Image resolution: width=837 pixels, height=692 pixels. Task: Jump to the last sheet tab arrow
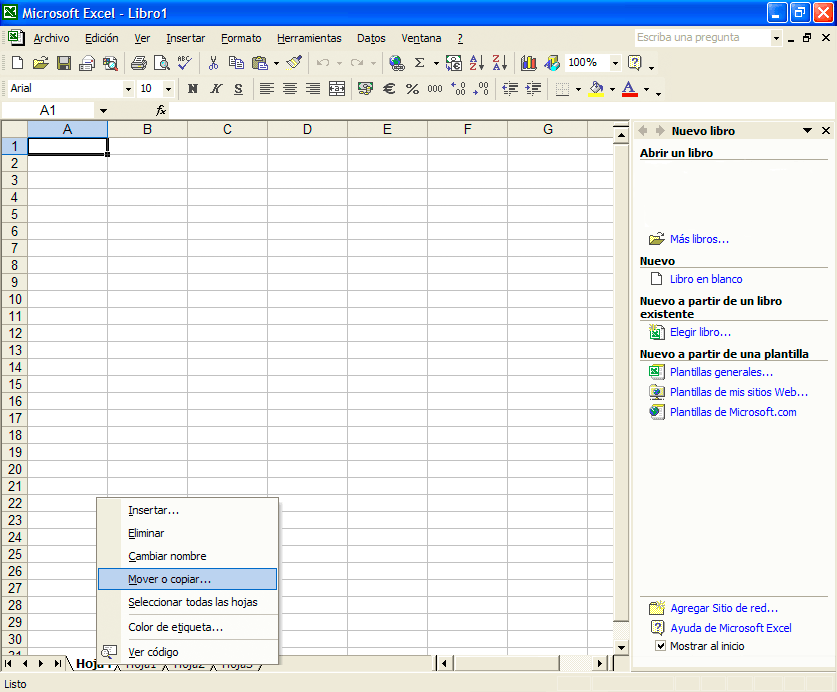(x=58, y=664)
